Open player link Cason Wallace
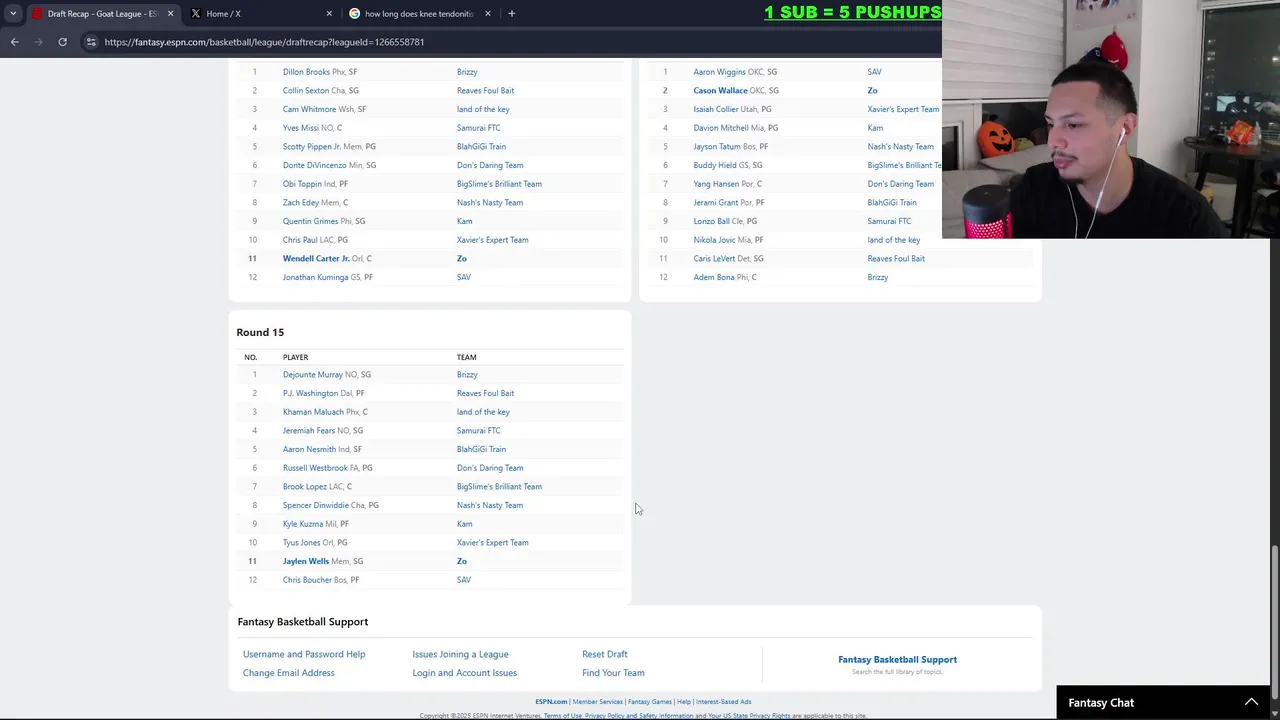Viewport: 1280px width, 720px height. 720,91
